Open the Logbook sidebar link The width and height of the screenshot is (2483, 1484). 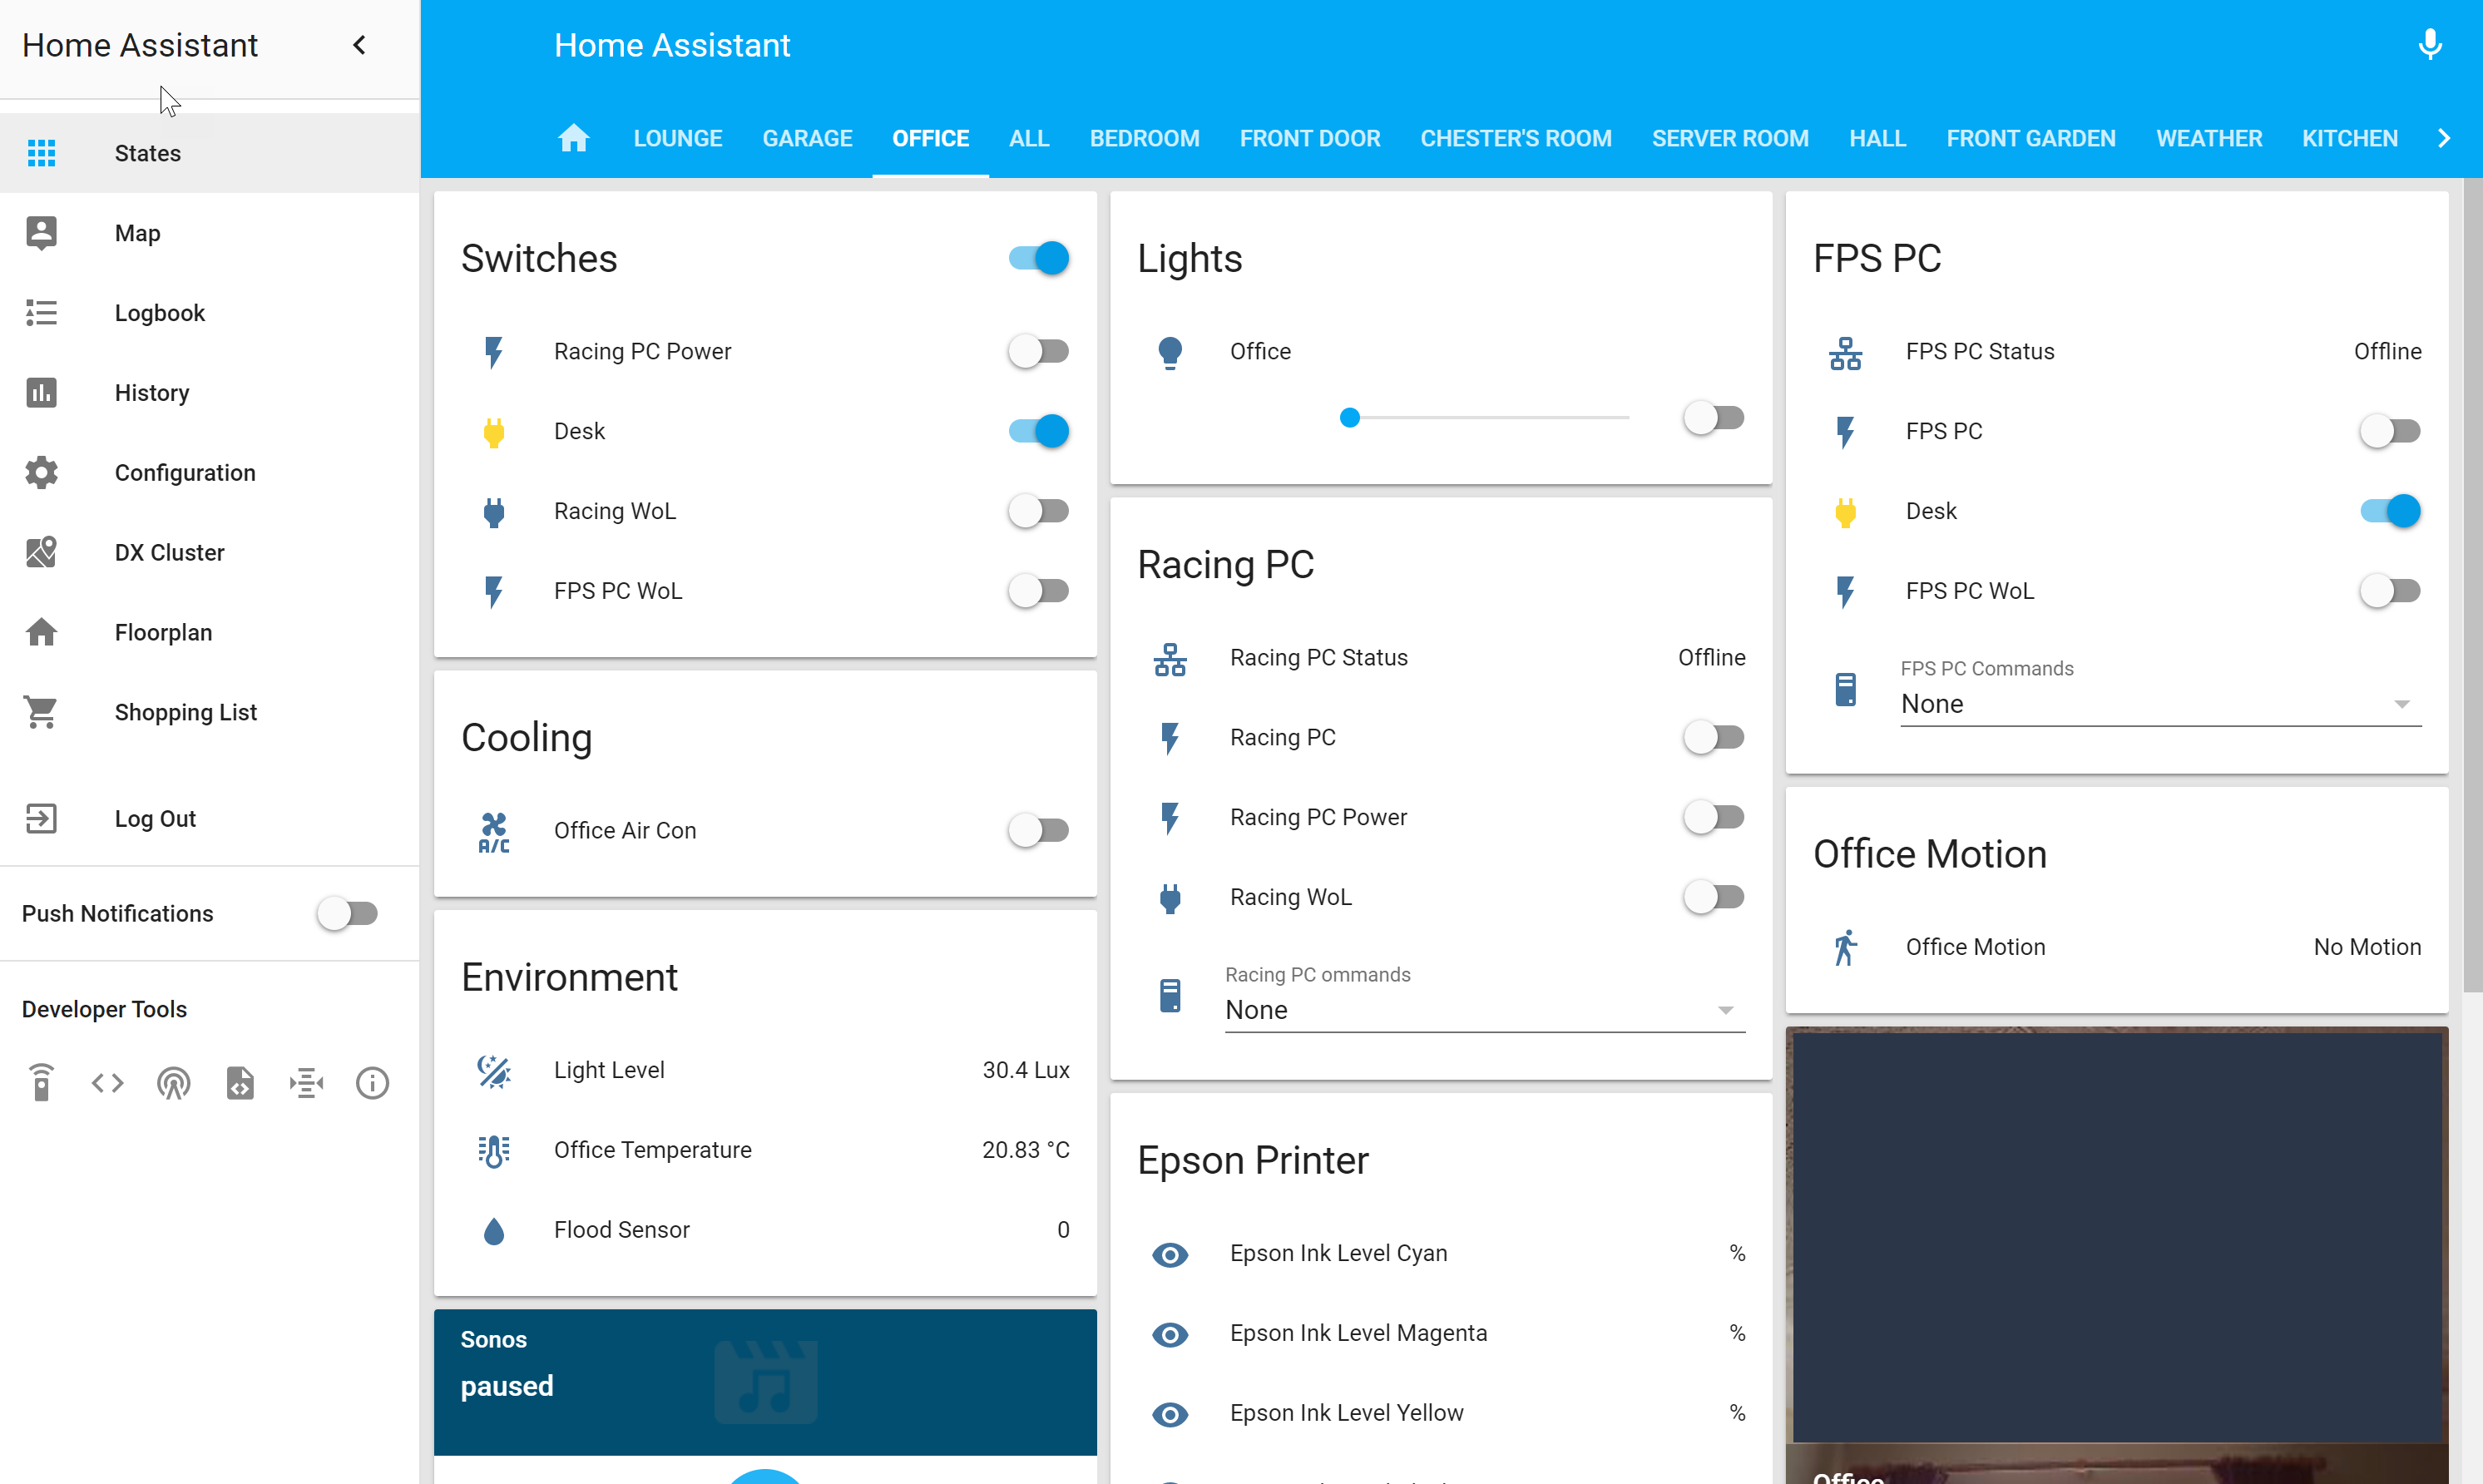[160, 313]
